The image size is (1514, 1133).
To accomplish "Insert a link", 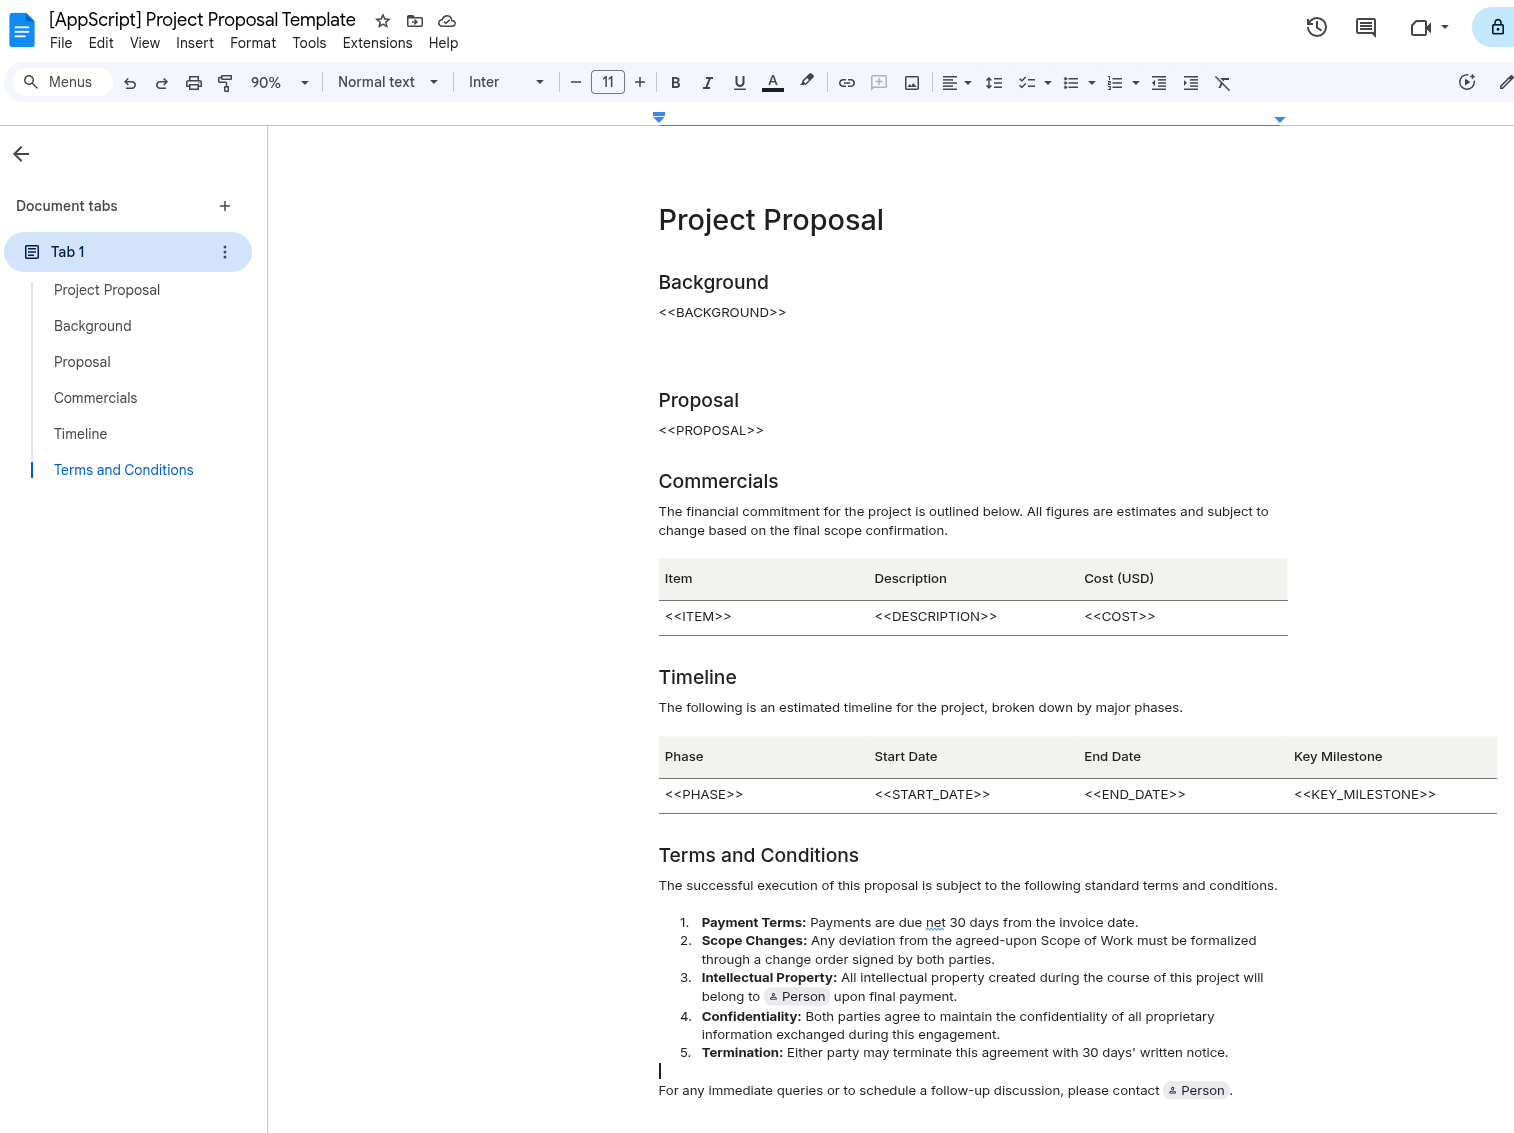I will (847, 83).
